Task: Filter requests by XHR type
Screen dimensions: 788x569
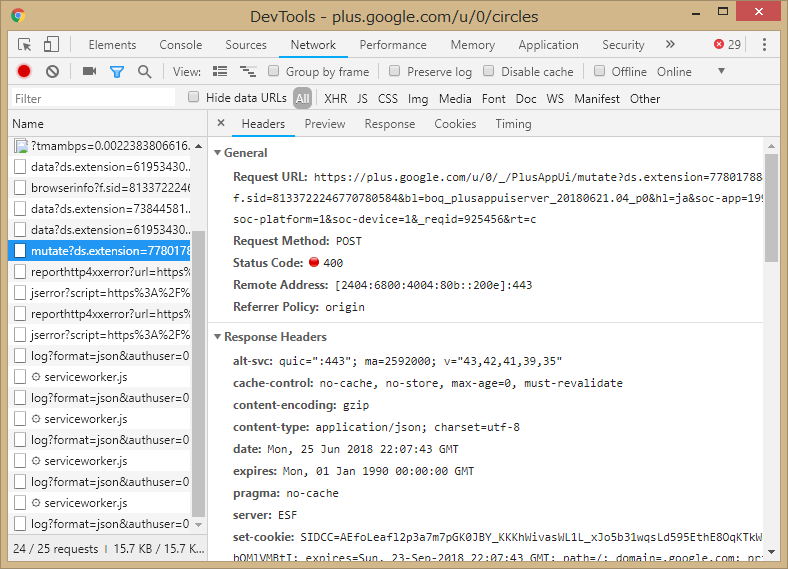Action: (335, 98)
